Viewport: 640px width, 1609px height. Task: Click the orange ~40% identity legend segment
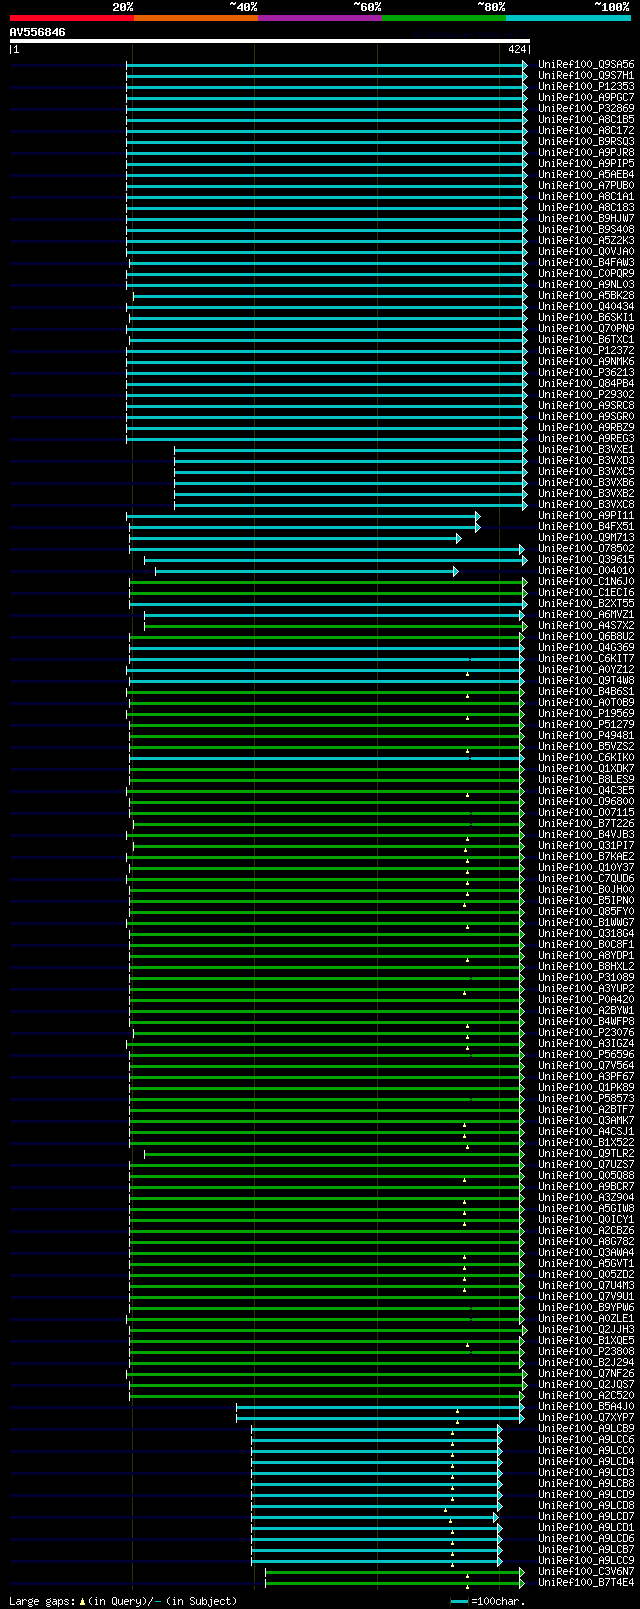pyautogui.click(x=196, y=17)
